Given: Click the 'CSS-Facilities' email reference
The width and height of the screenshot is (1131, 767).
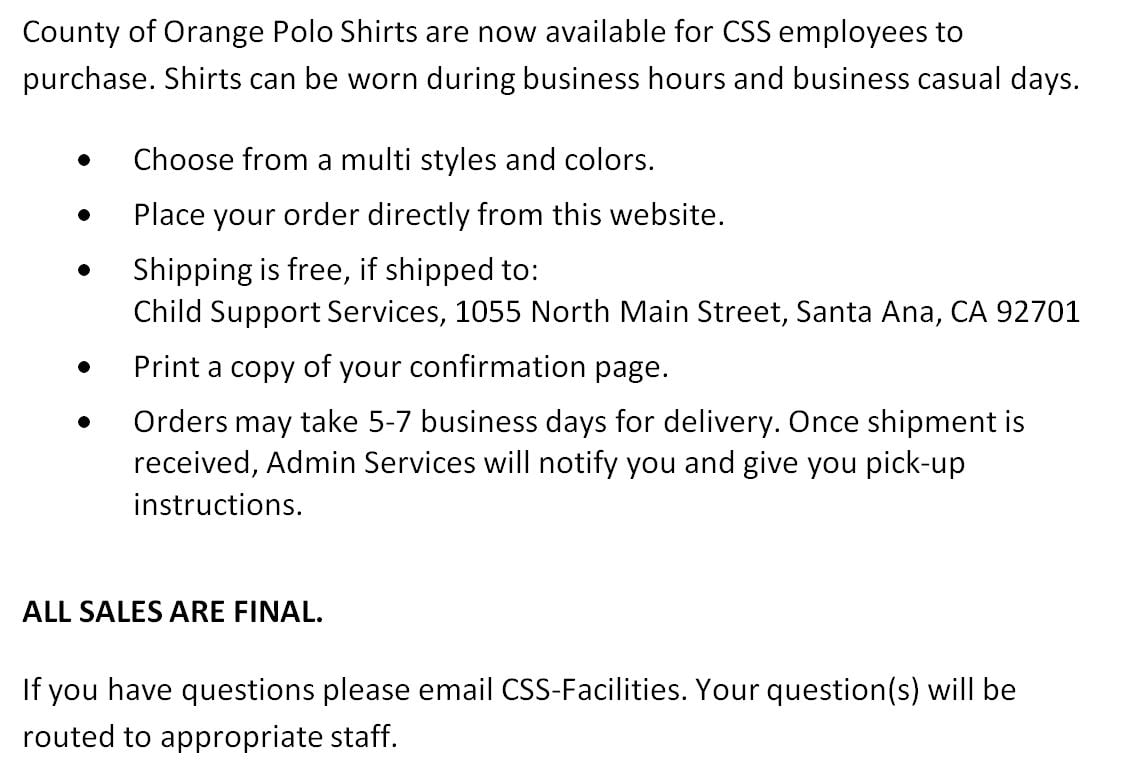Looking at the screenshot, I should point(591,690).
